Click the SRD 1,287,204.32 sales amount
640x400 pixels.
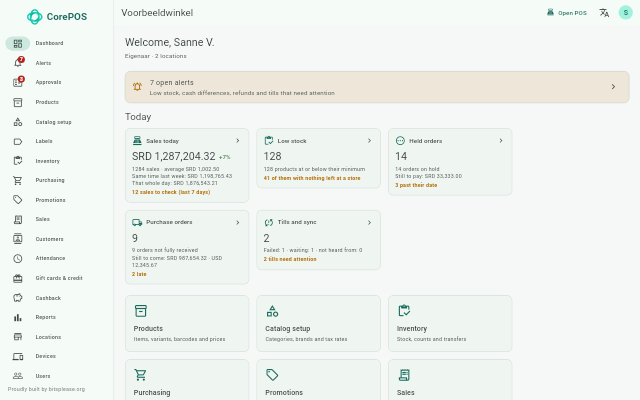pos(173,156)
